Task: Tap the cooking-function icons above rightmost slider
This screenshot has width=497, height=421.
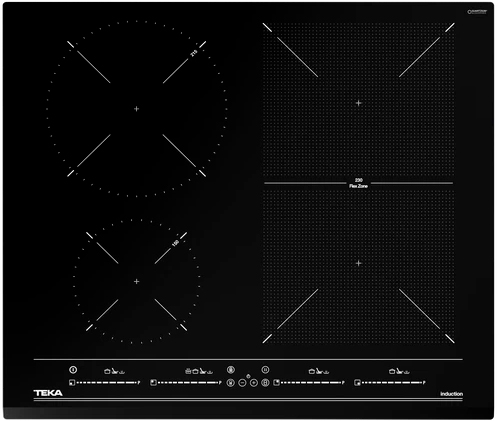Action: point(399,371)
